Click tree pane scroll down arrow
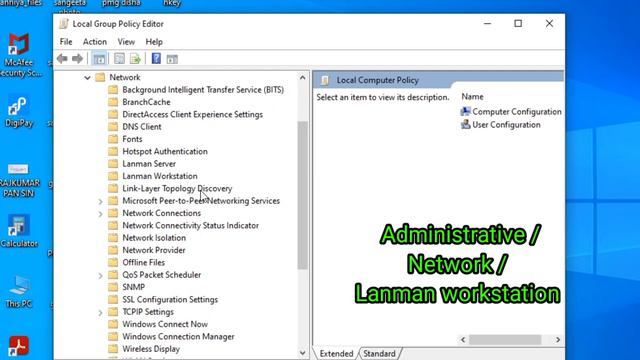 tap(302, 353)
